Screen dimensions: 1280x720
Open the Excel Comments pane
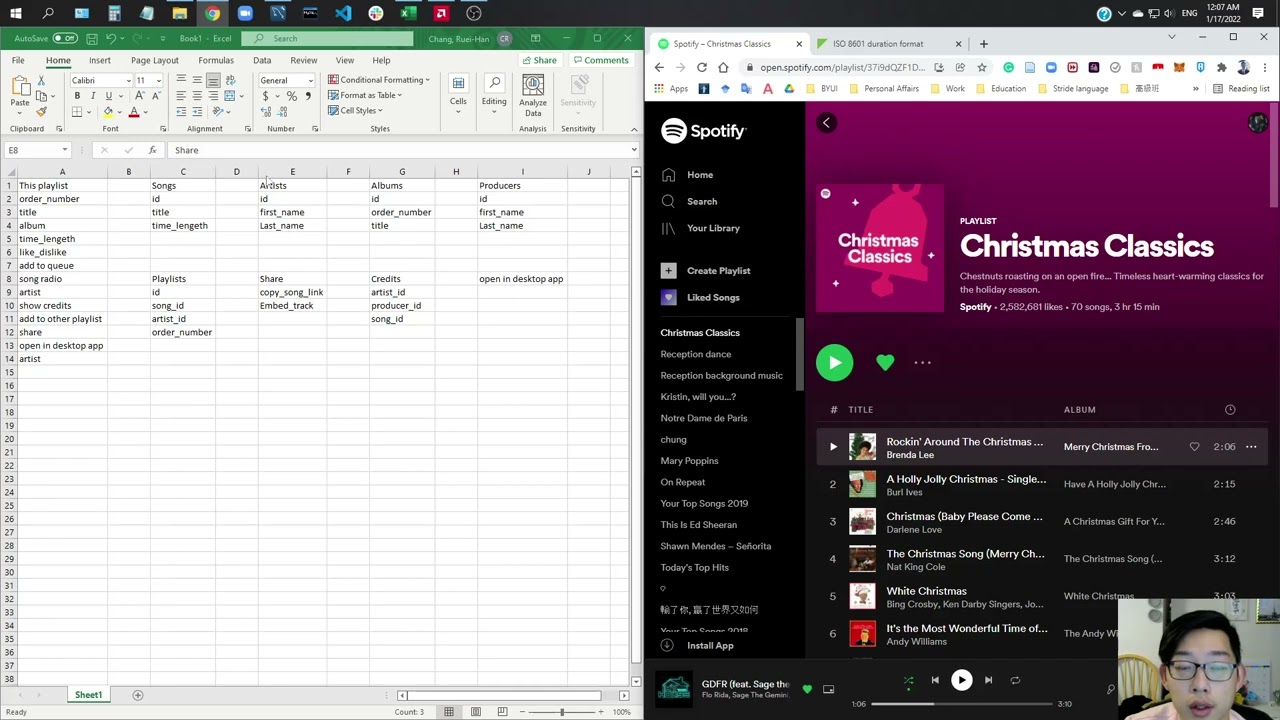(x=601, y=60)
